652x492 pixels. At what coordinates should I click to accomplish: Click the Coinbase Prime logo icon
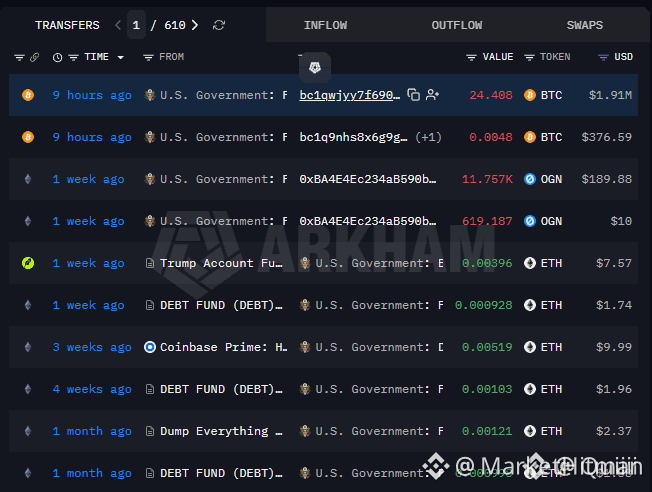(x=150, y=347)
